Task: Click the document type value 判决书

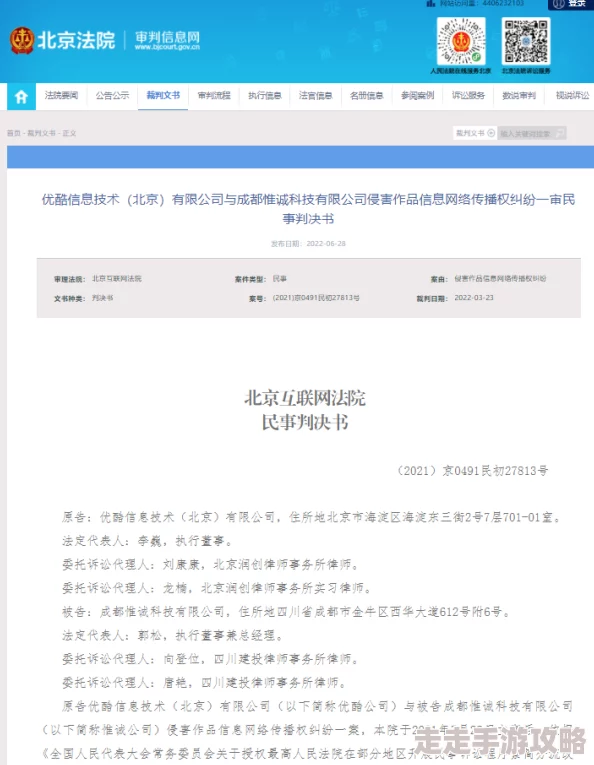Action: pyautogui.click(x=102, y=298)
